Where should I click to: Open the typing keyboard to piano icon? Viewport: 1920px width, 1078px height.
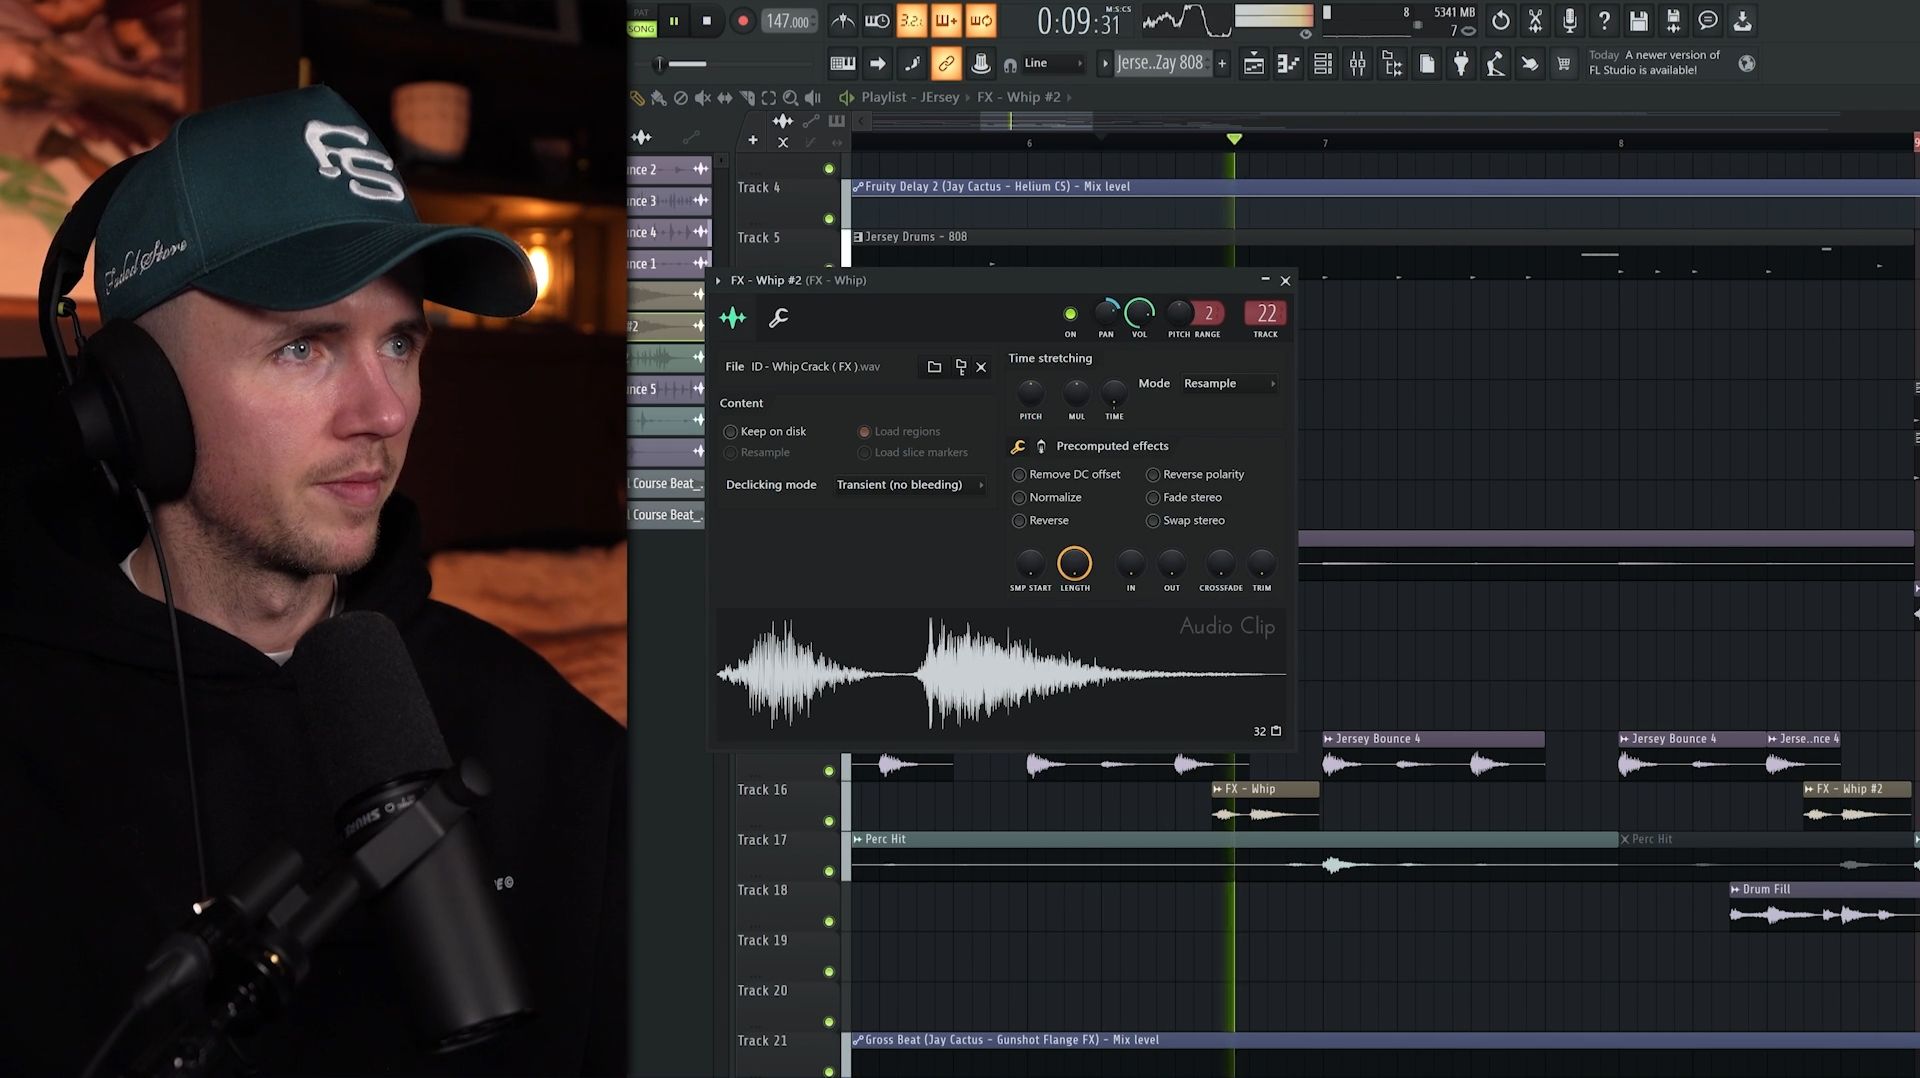point(843,64)
